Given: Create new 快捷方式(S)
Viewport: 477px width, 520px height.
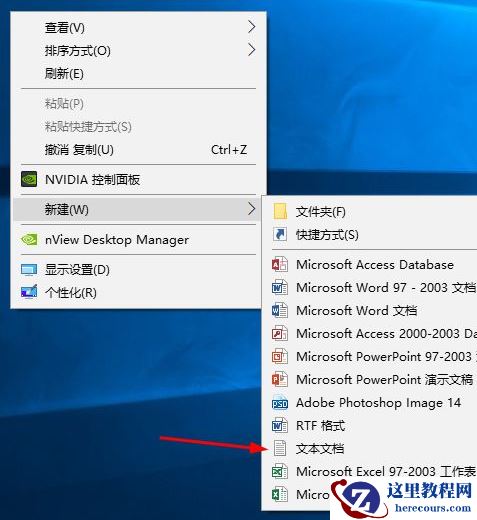Looking at the screenshot, I should click(x=370, y=235).
